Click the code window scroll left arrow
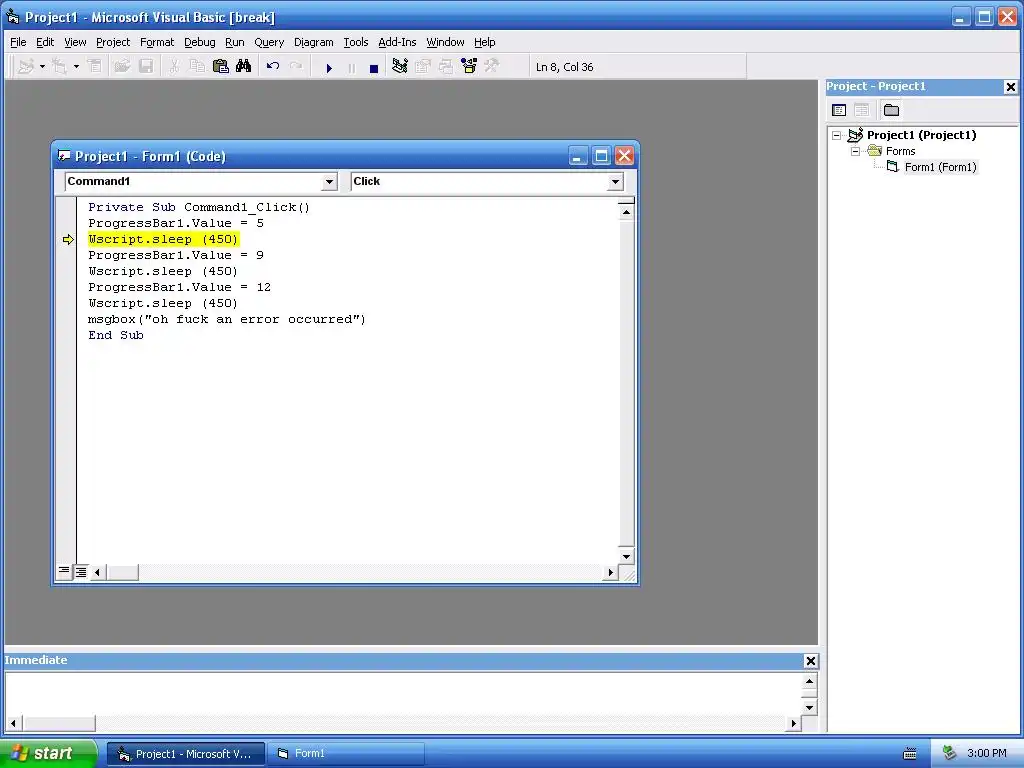This screenshot has width=1024, height=768. 97,573
